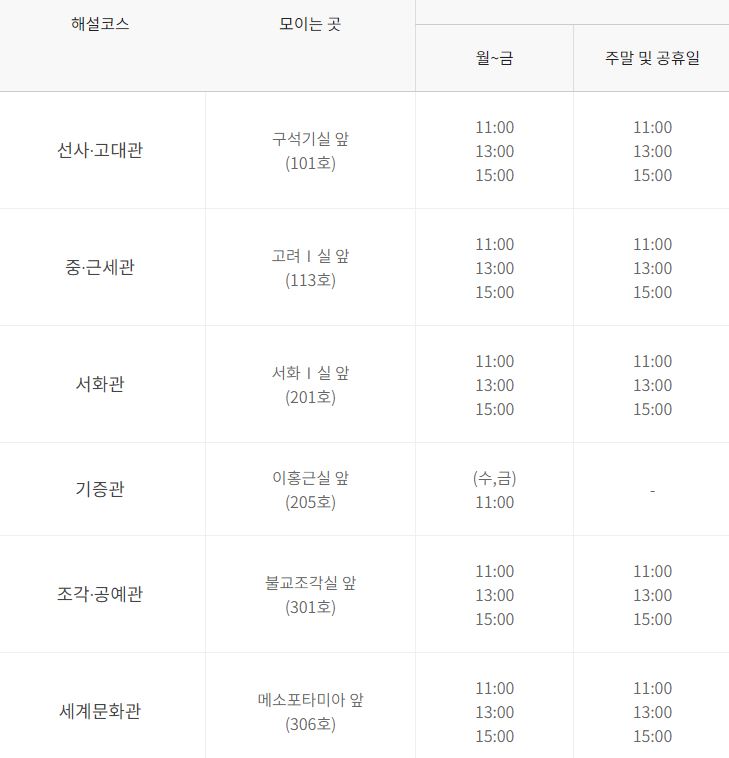Select the 조각·공예관 course cell
Image resolution: width=729 pixels, height=758 pixels.
(100, 595)
